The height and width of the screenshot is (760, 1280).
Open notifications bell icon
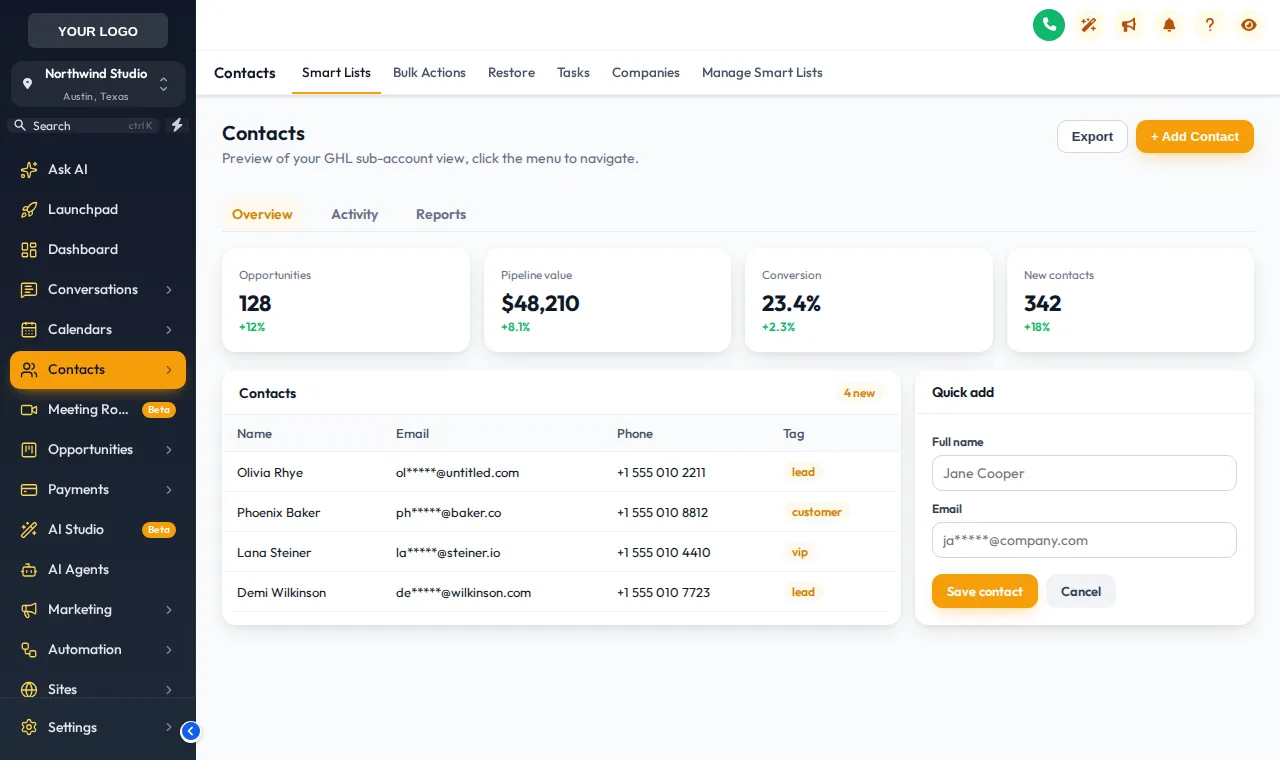[1169, 25]
